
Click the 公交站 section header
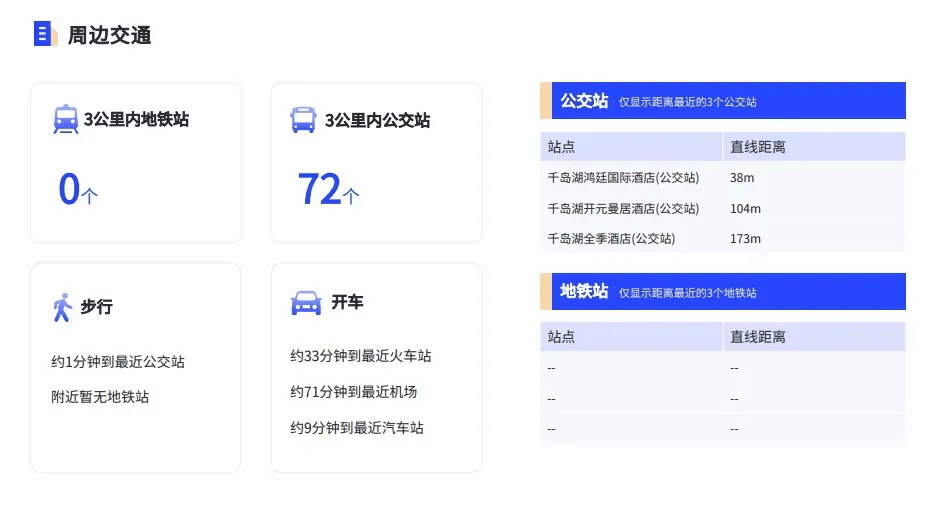(723, 101)
